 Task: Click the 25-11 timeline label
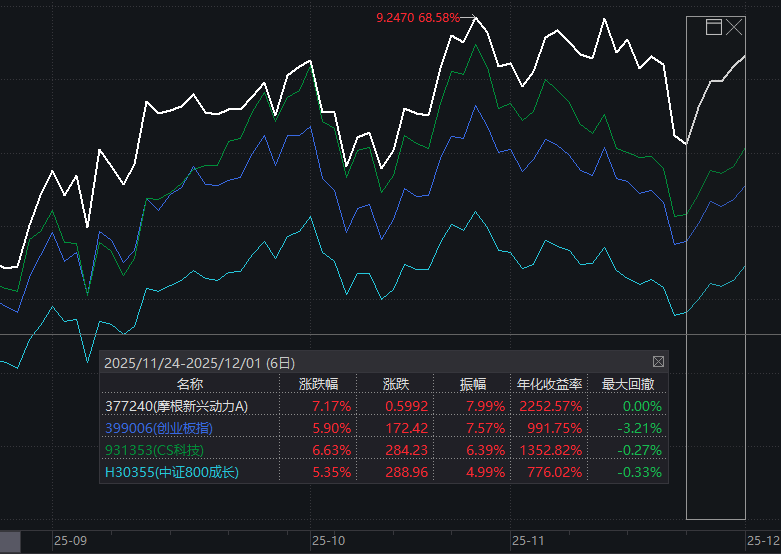pos(528,541)
